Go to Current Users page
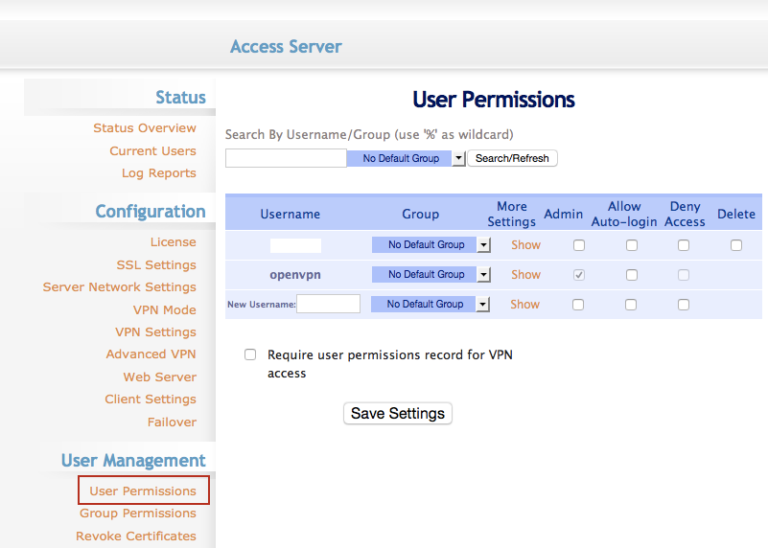The height and width of the screenshot is (548, 768). [x=153, y=151]
